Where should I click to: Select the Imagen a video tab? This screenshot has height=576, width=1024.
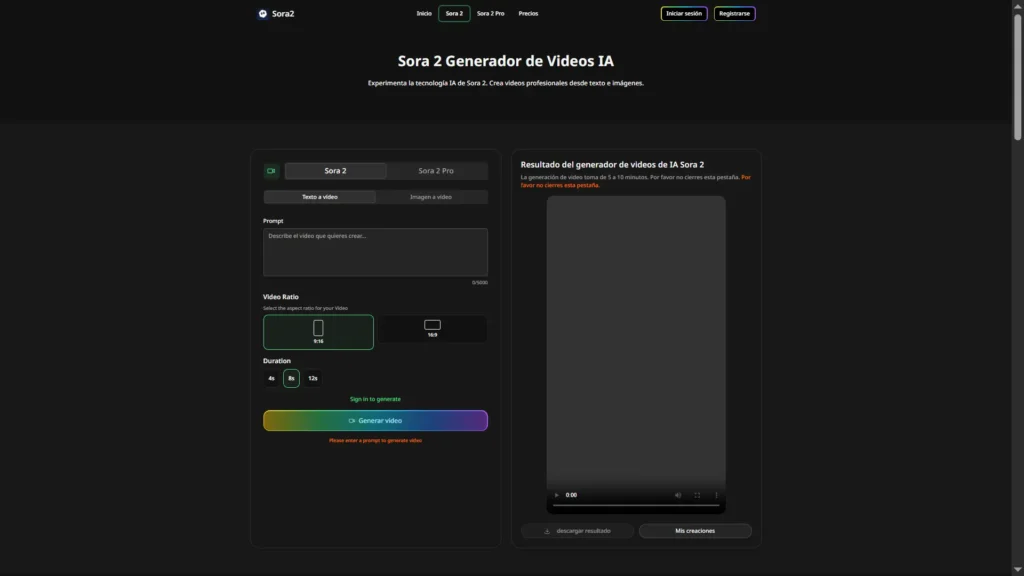(x=430, y=197)
